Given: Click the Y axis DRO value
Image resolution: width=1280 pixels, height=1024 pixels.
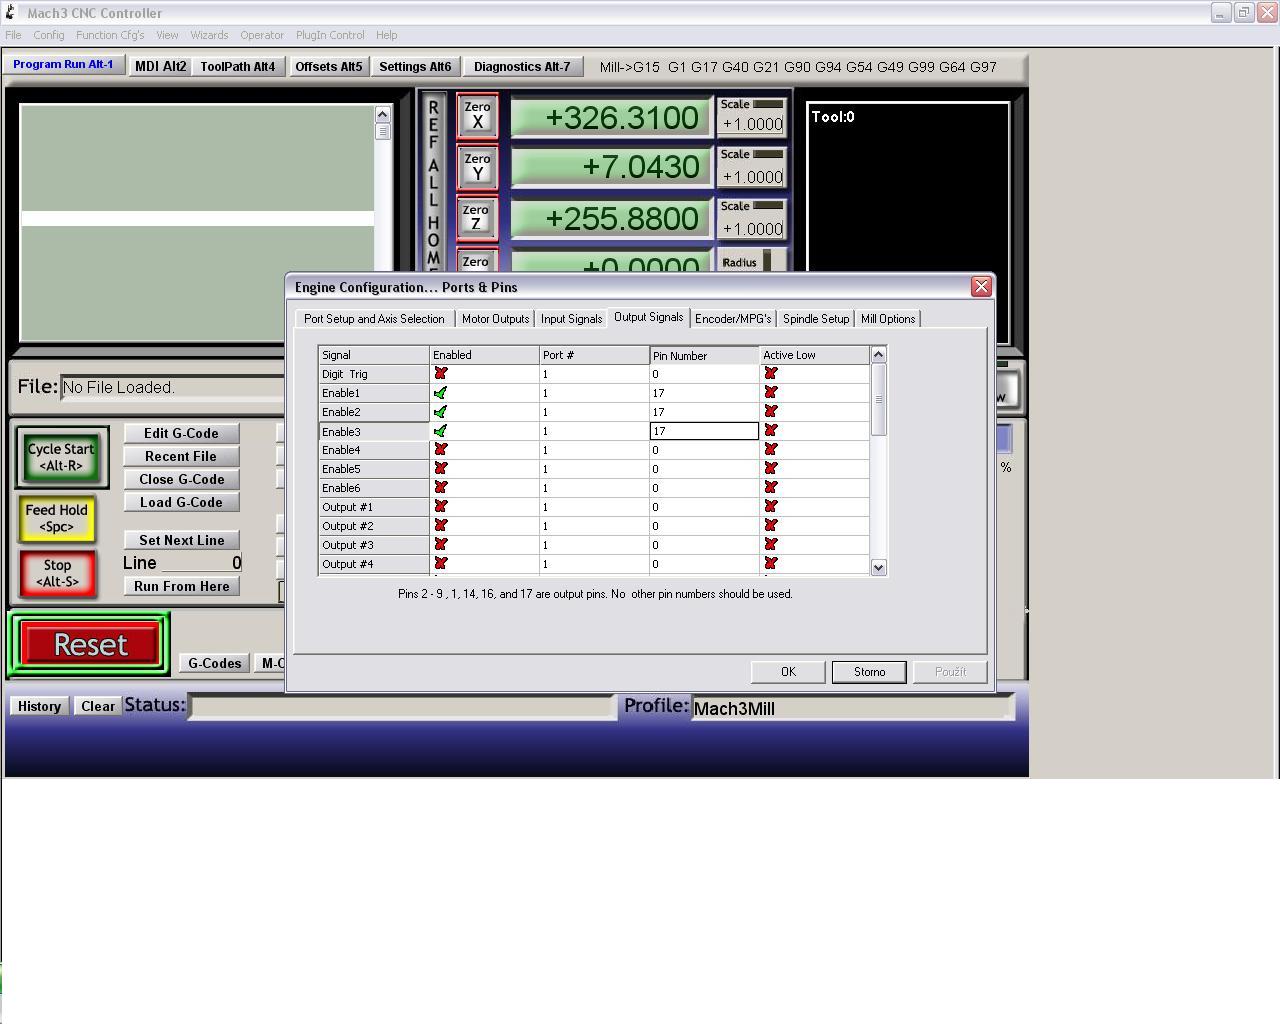Looking at the screenshot, I should tap(611, 167).
